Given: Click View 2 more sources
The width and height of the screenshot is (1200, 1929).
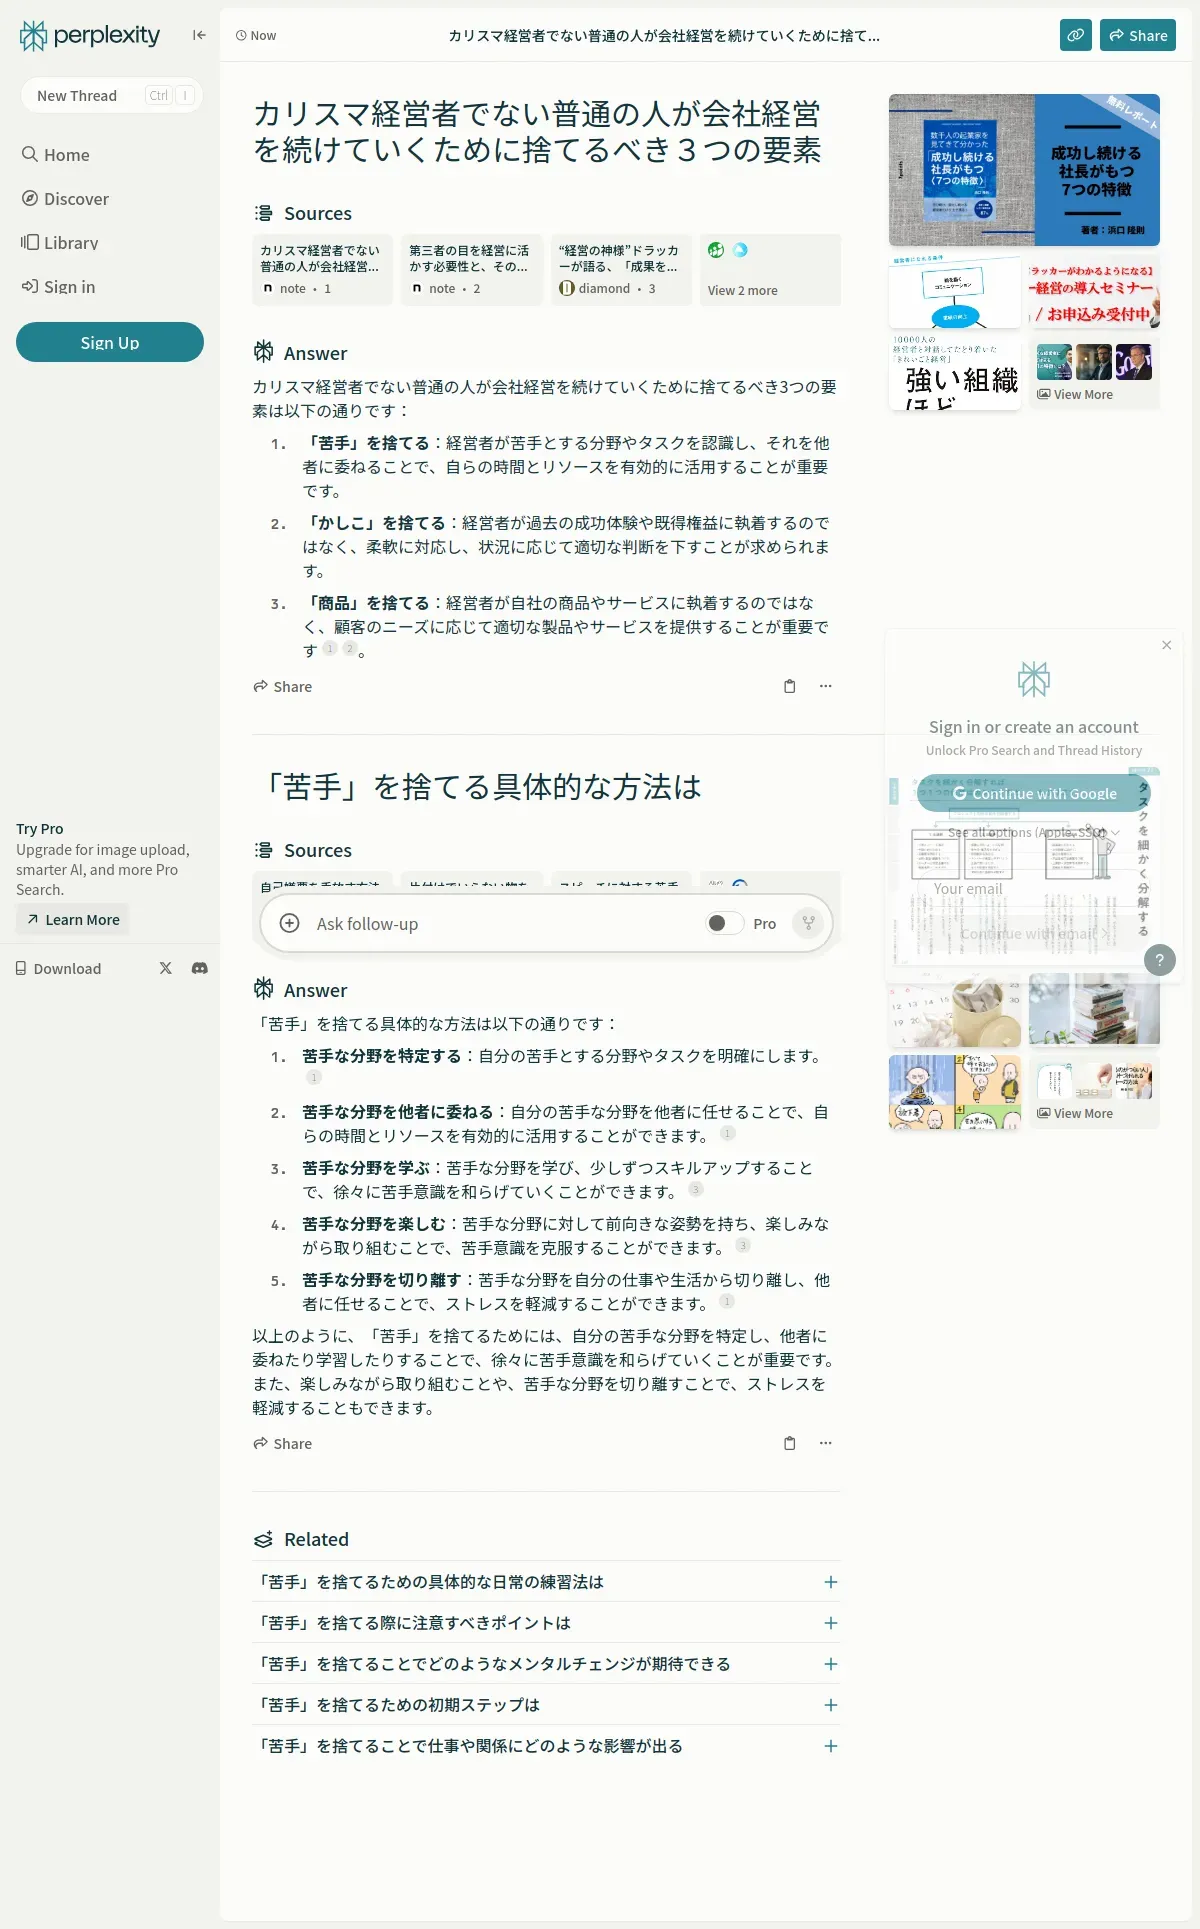Looking at the screenshot, I should pyautogui.click(x=770, y=269).
